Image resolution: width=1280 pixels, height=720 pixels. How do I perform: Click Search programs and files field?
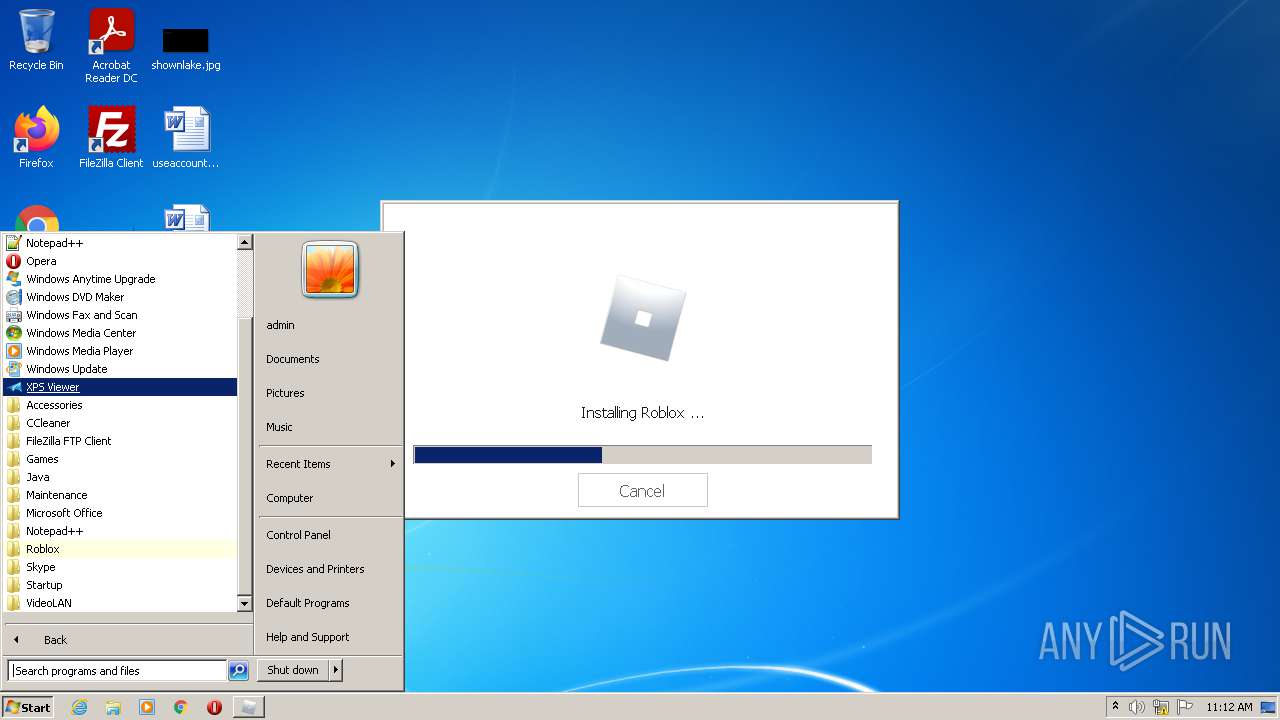point(117,671)
